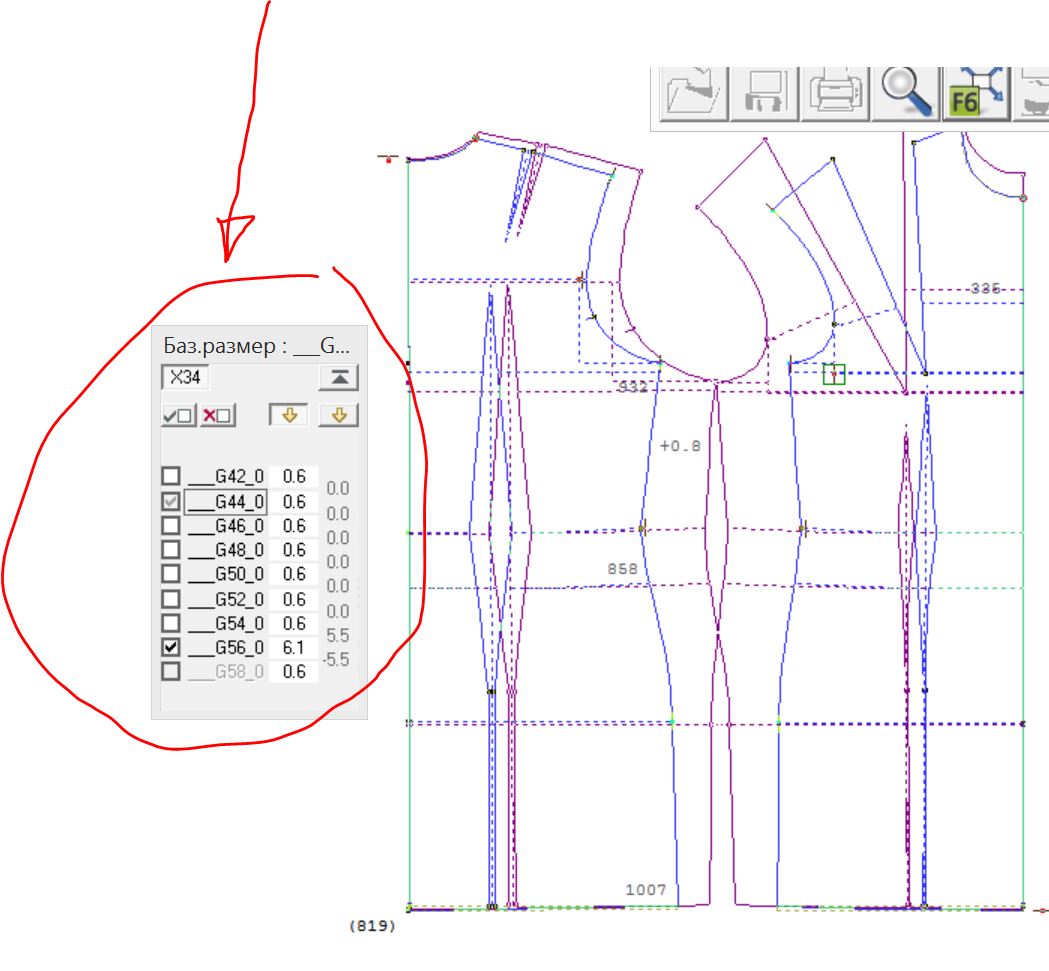This screenshot has width=1049, height=971.
Task: Click the 0.6 value for G42_0
Action: (x=294, y=476)
